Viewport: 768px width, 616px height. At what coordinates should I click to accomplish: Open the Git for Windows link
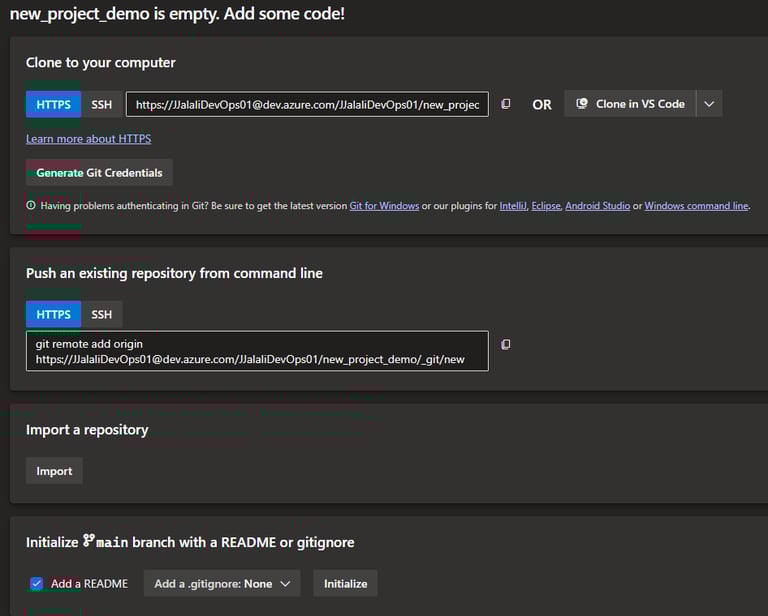click(x=384, y=206)
